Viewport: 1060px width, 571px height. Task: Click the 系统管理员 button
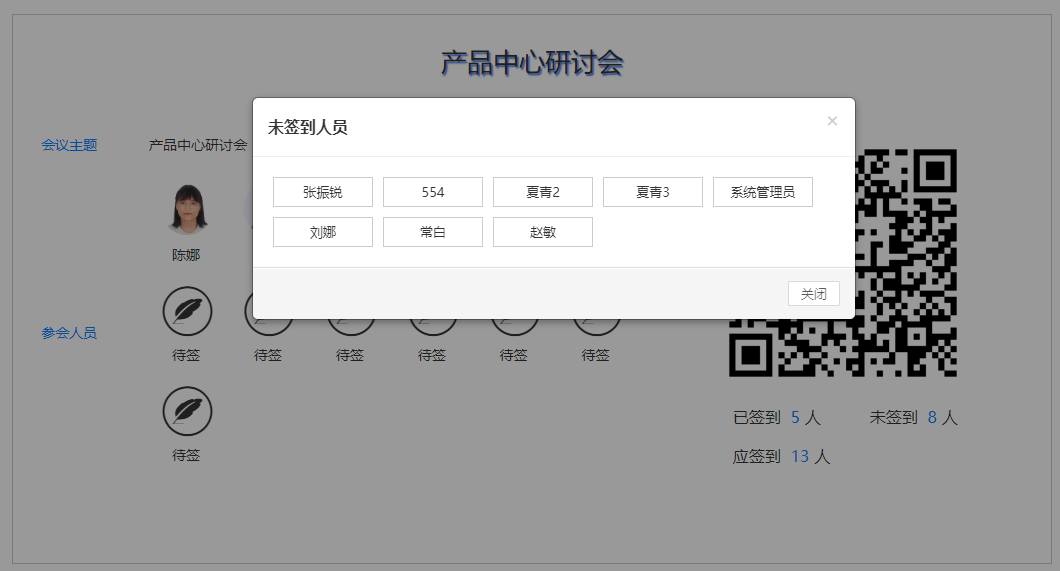(763, 192)
